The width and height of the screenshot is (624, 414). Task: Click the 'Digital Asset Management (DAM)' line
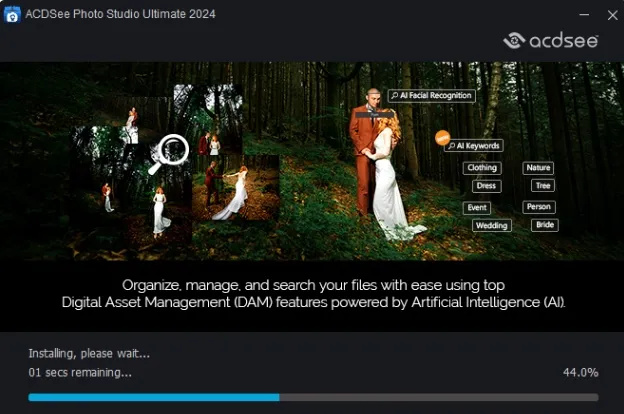[313, 302]
